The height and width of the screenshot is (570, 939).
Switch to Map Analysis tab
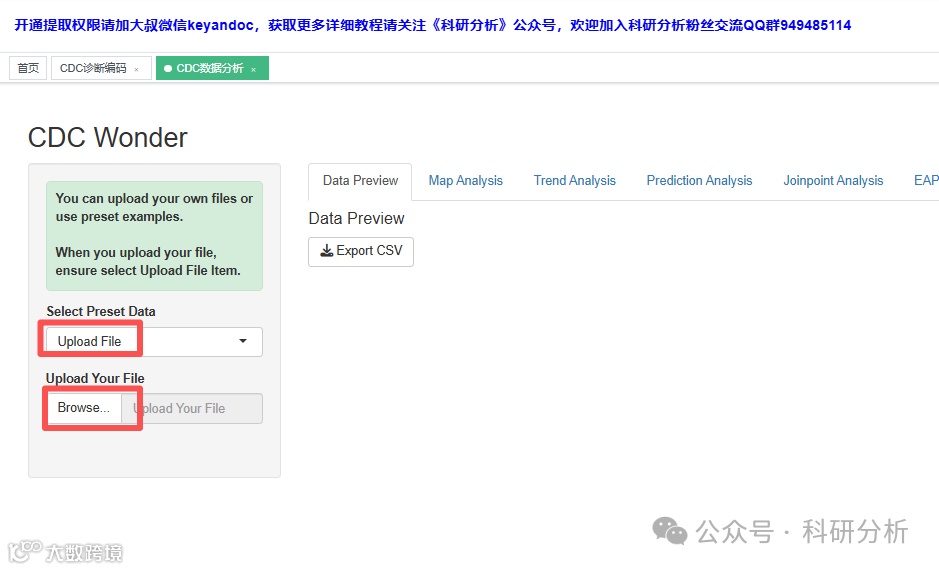click(465, 181)
